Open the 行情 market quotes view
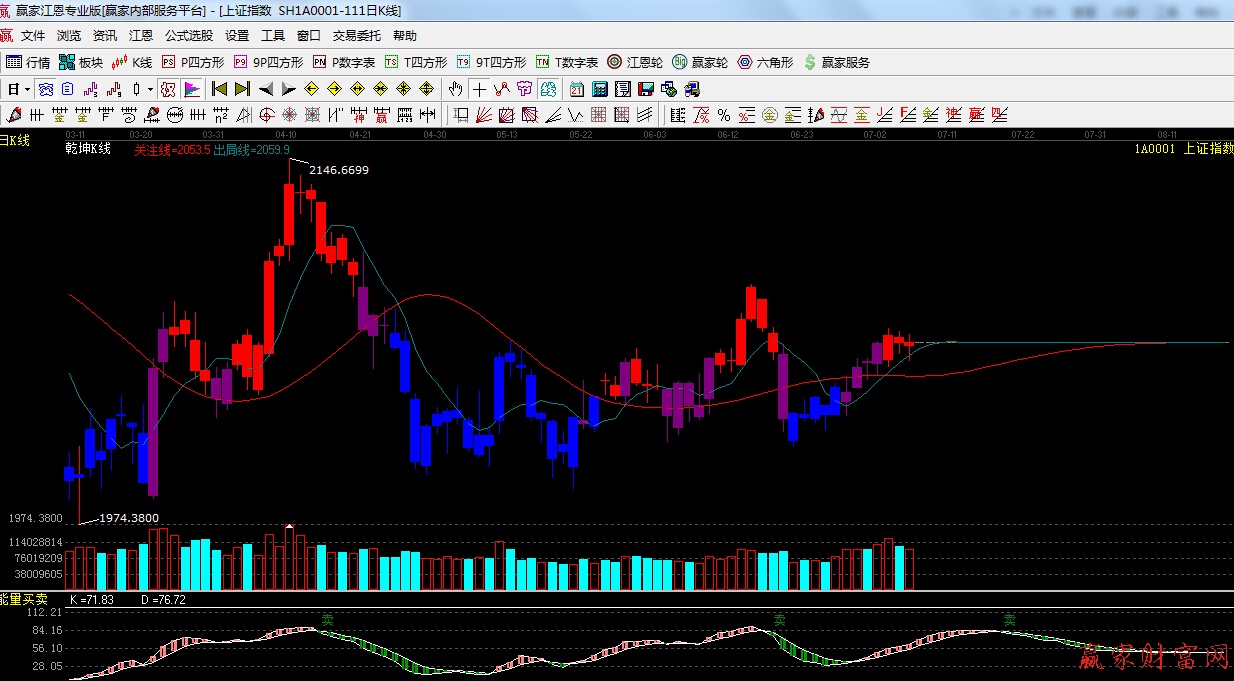 [28, 62]
